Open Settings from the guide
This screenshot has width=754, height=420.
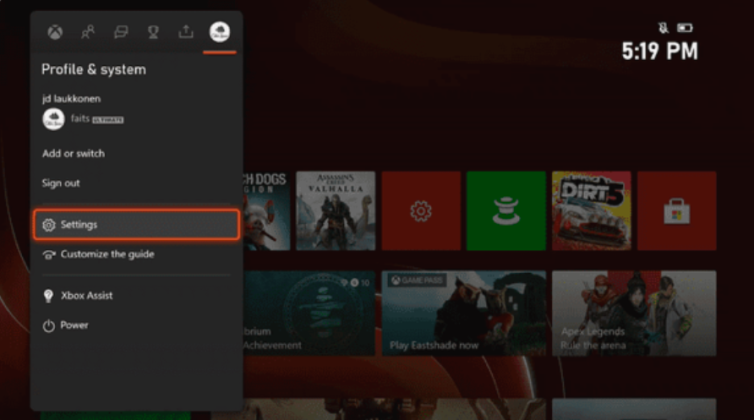(137, 225)
